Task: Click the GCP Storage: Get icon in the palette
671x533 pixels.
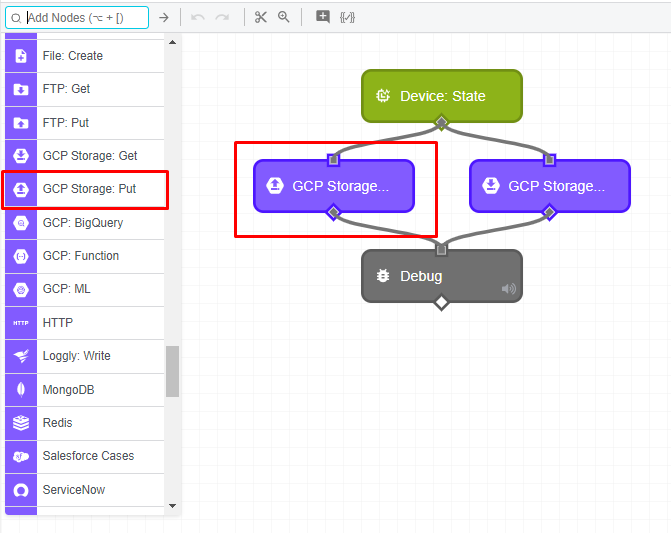Action: (21, 156)
